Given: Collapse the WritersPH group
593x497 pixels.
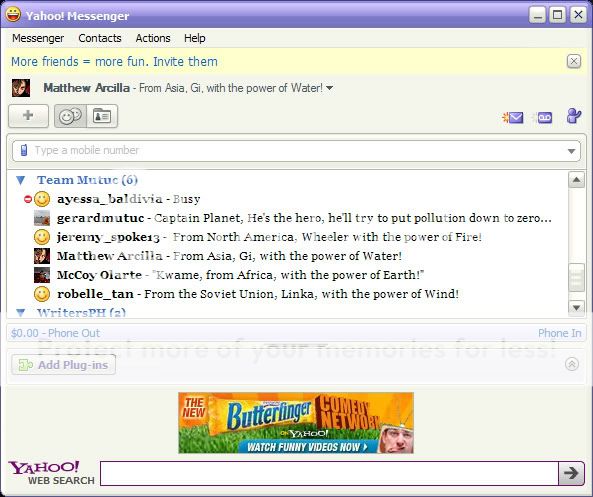Looking at the screenshot, I should click(21, 312).
